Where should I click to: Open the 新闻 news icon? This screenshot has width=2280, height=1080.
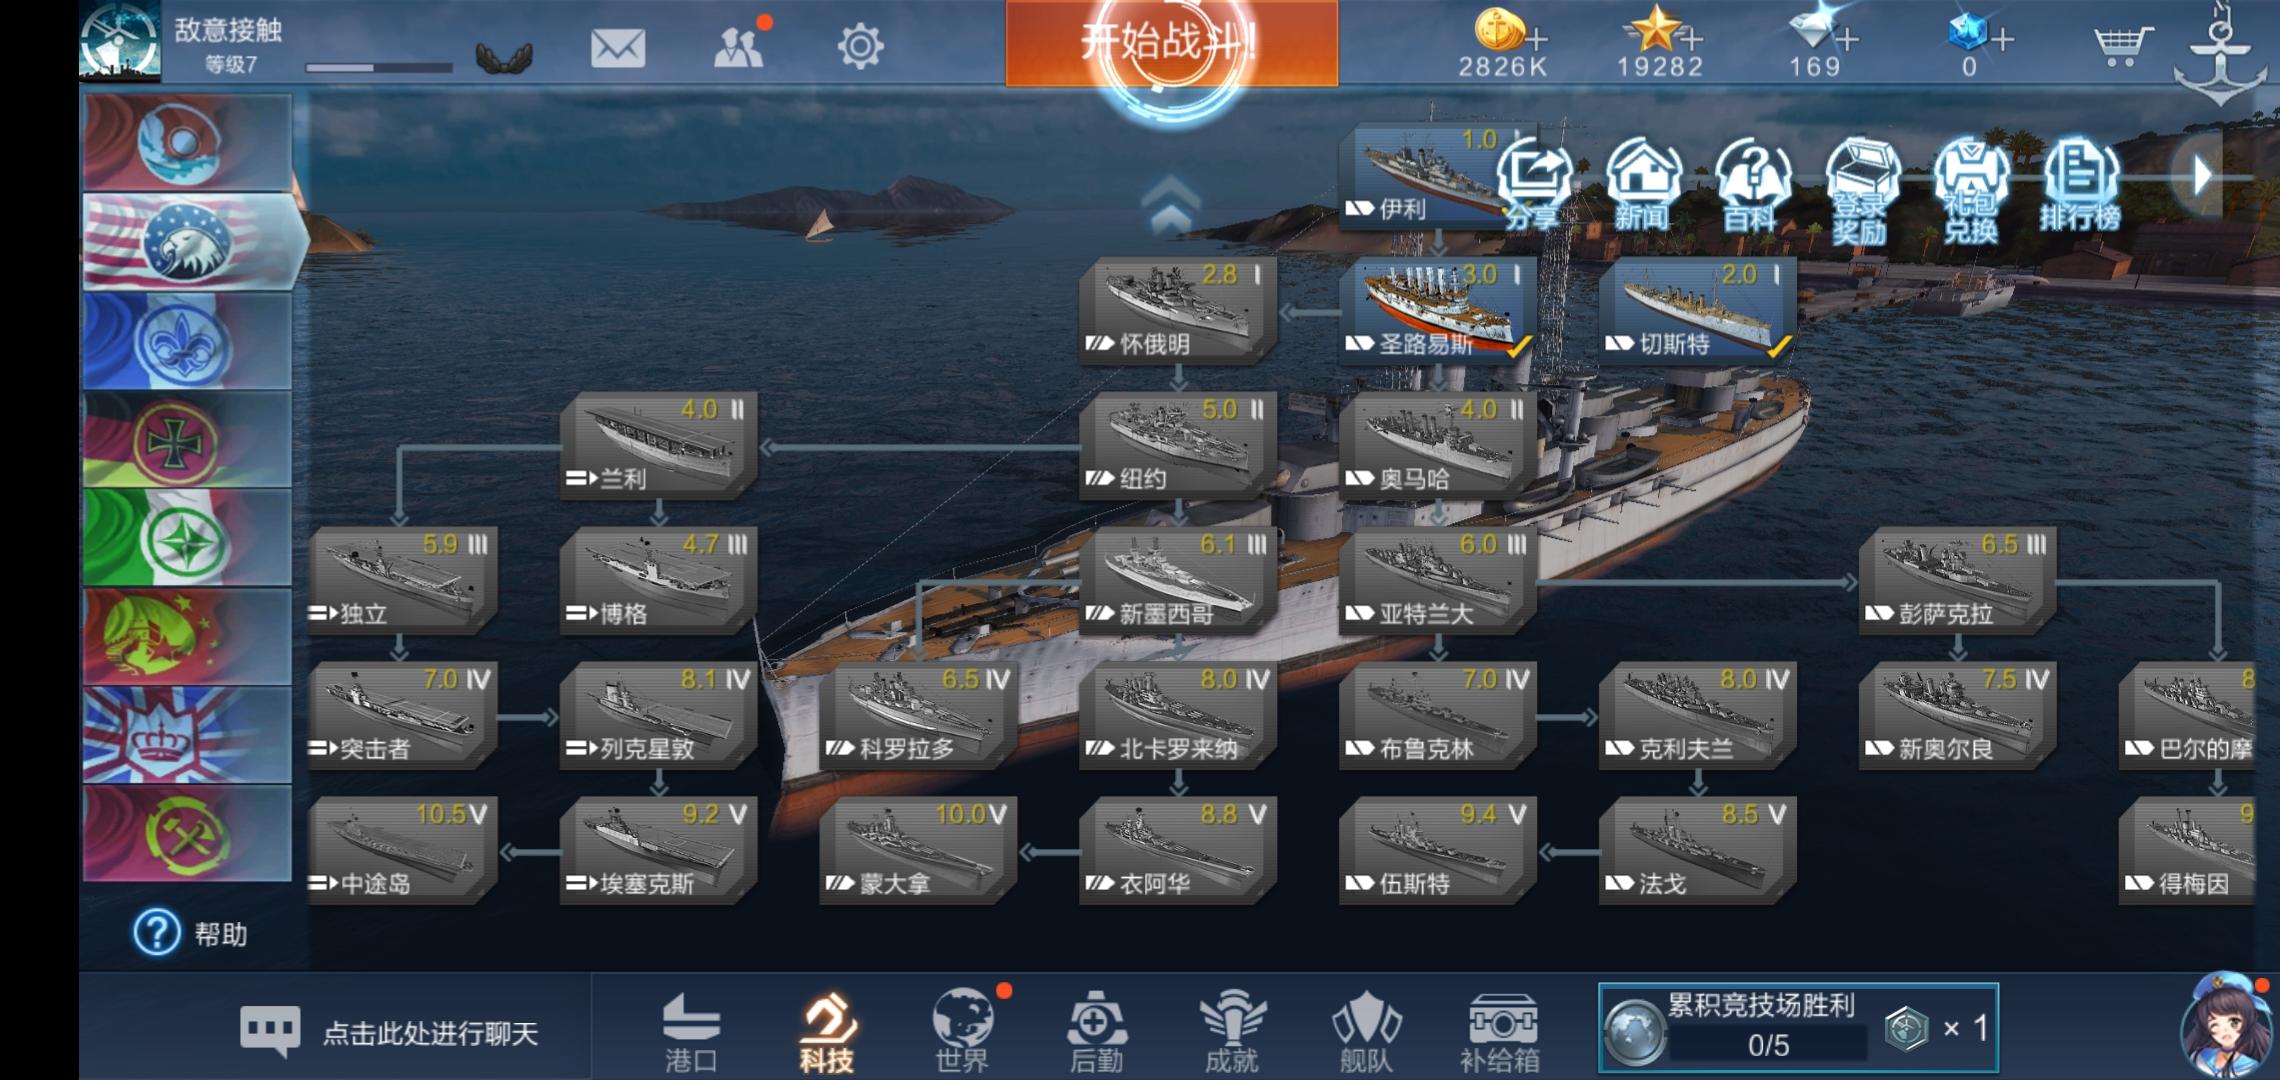pyautogui.click(x=1643, y=185)
